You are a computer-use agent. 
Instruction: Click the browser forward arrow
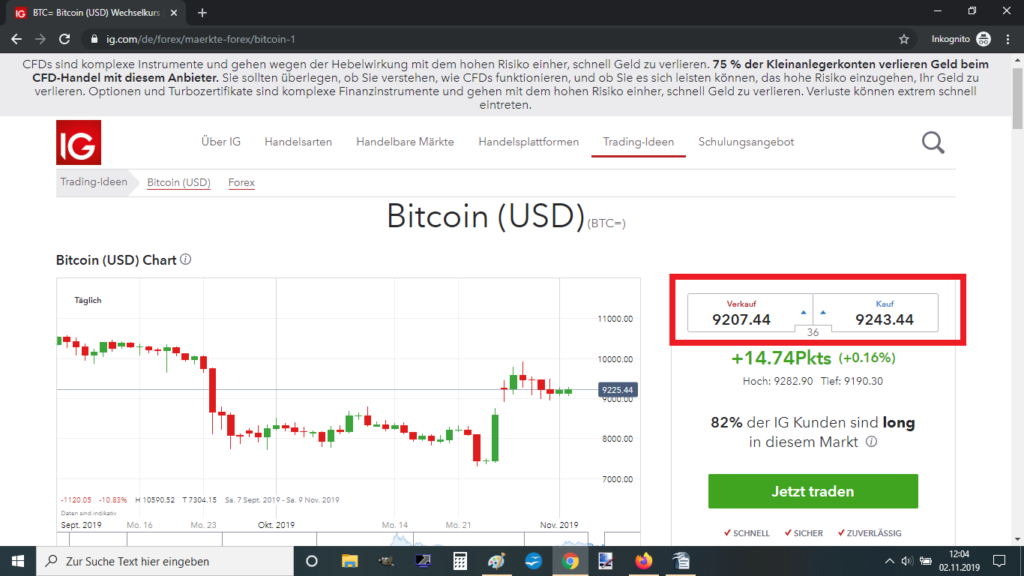tap(40, 39)
